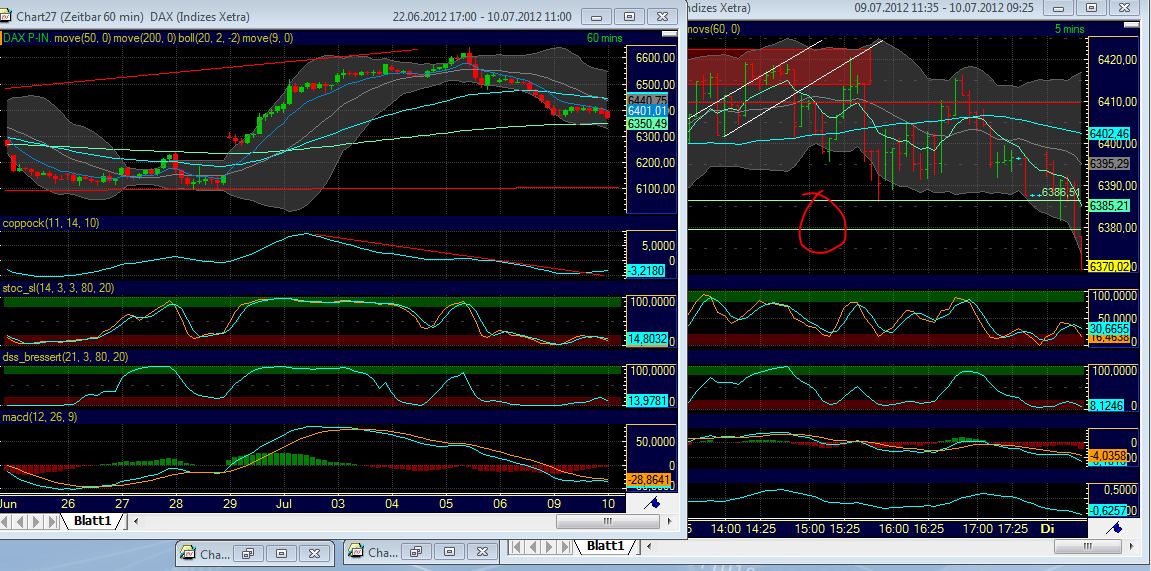Click the 6386,51 marker label on chart

tap(1061, 192)
